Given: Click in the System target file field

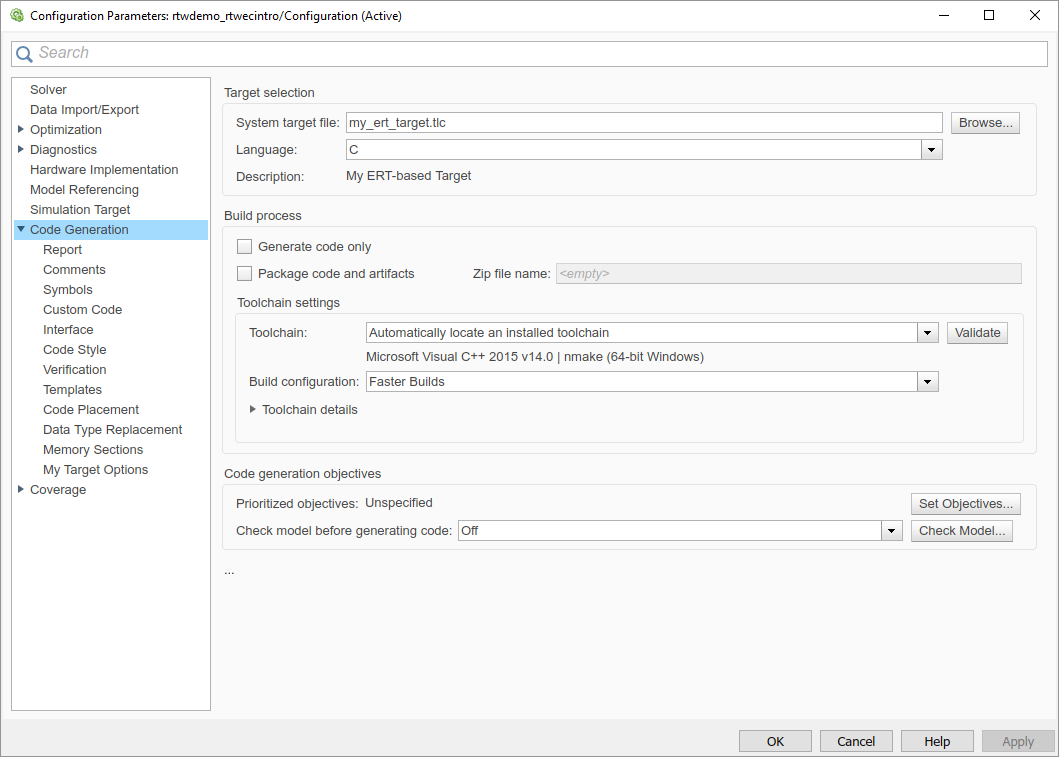Looking at the screenshot, I should pyautogui.click(x=644, y=123).
